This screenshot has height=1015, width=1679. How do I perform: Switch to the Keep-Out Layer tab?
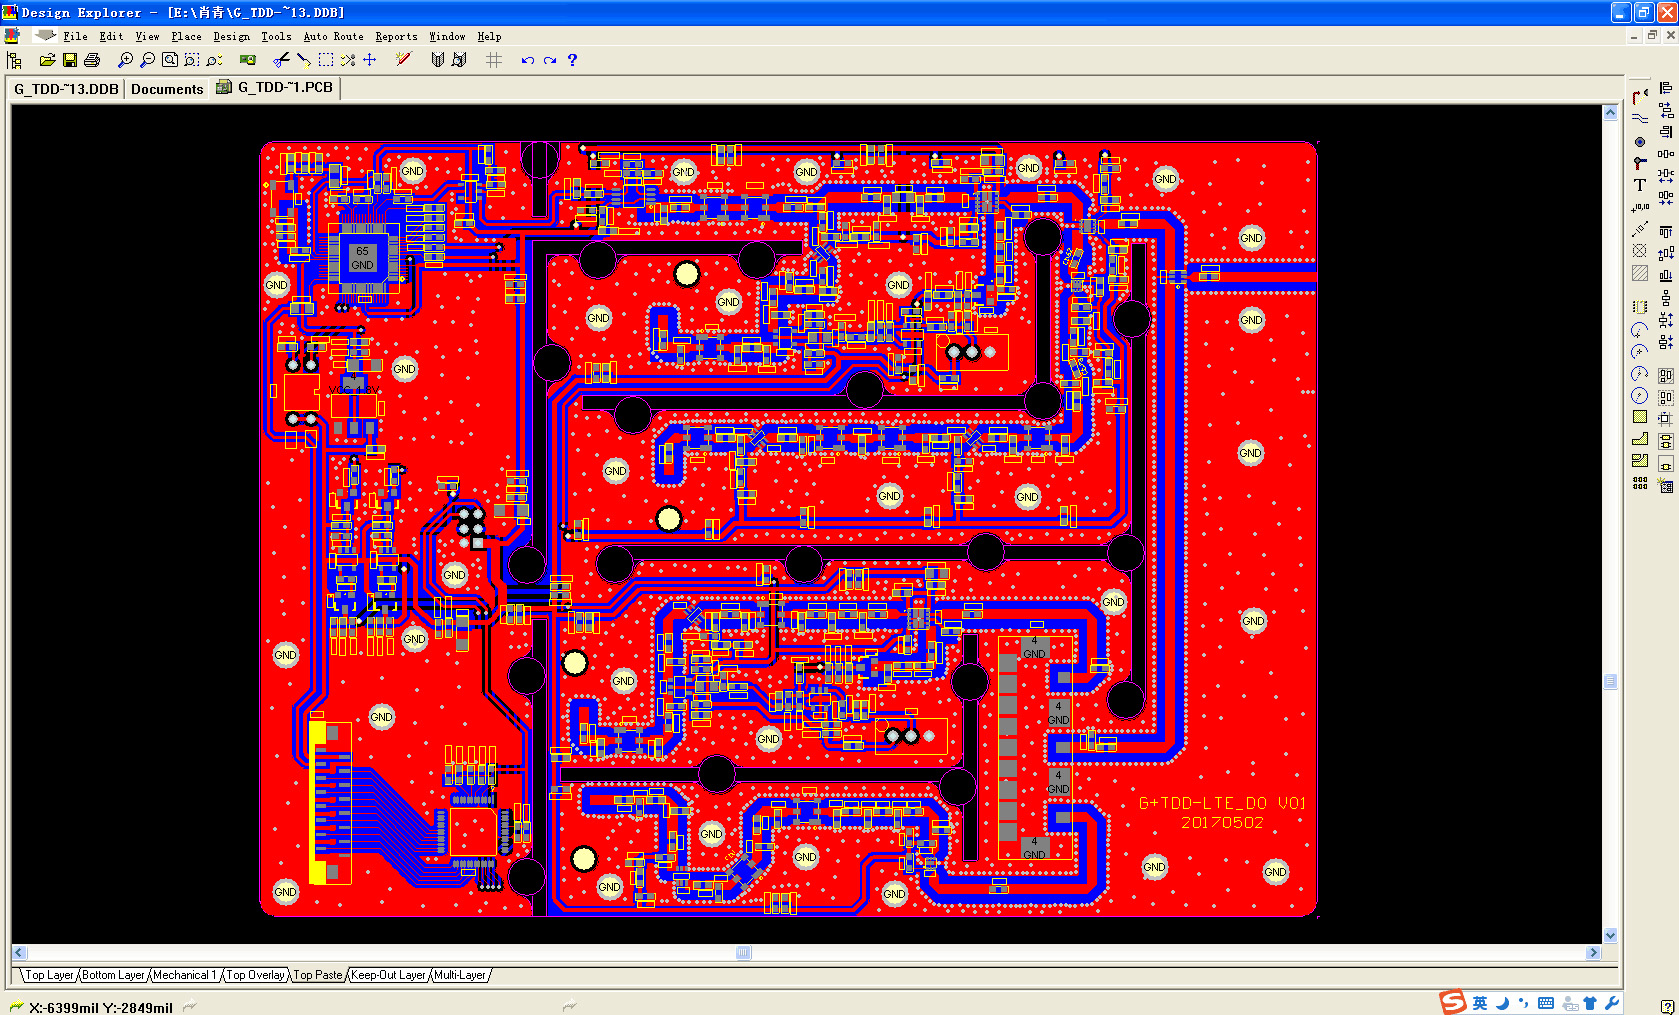388,975
